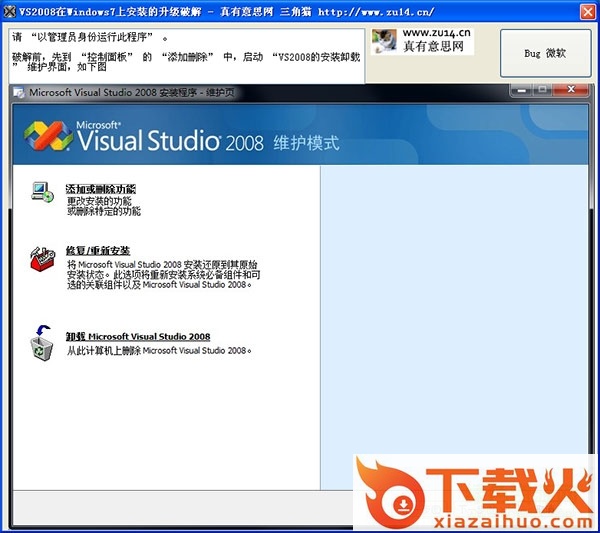Open the 添加或删除功能 link
Screen dimensions: 600x533
point(101,189)
